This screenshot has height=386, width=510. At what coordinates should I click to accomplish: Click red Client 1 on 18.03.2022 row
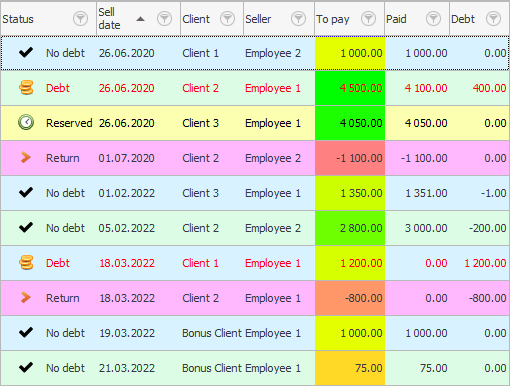pyautogui.click(x=200, y=263)
